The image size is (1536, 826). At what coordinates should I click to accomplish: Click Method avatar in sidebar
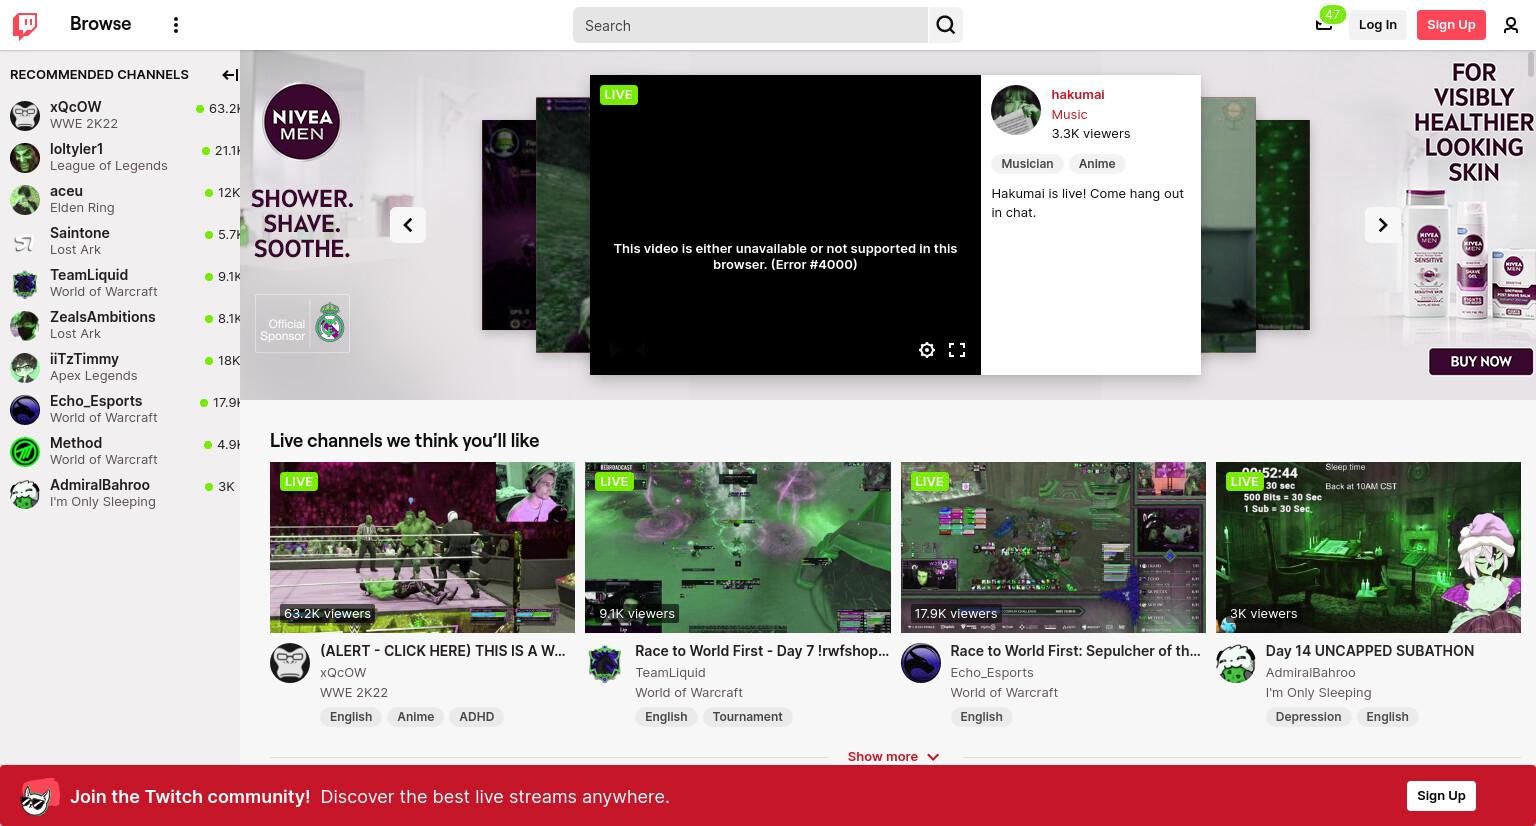click(25, 452)
